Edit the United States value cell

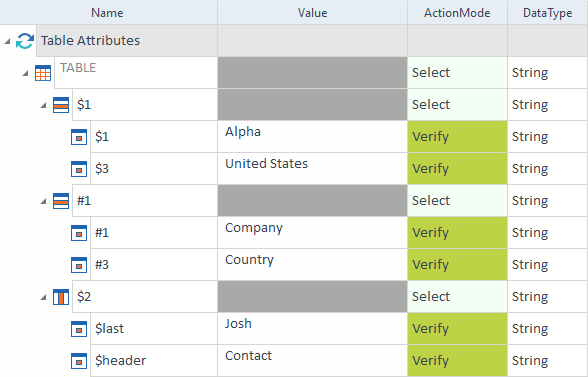click(312, 168)
